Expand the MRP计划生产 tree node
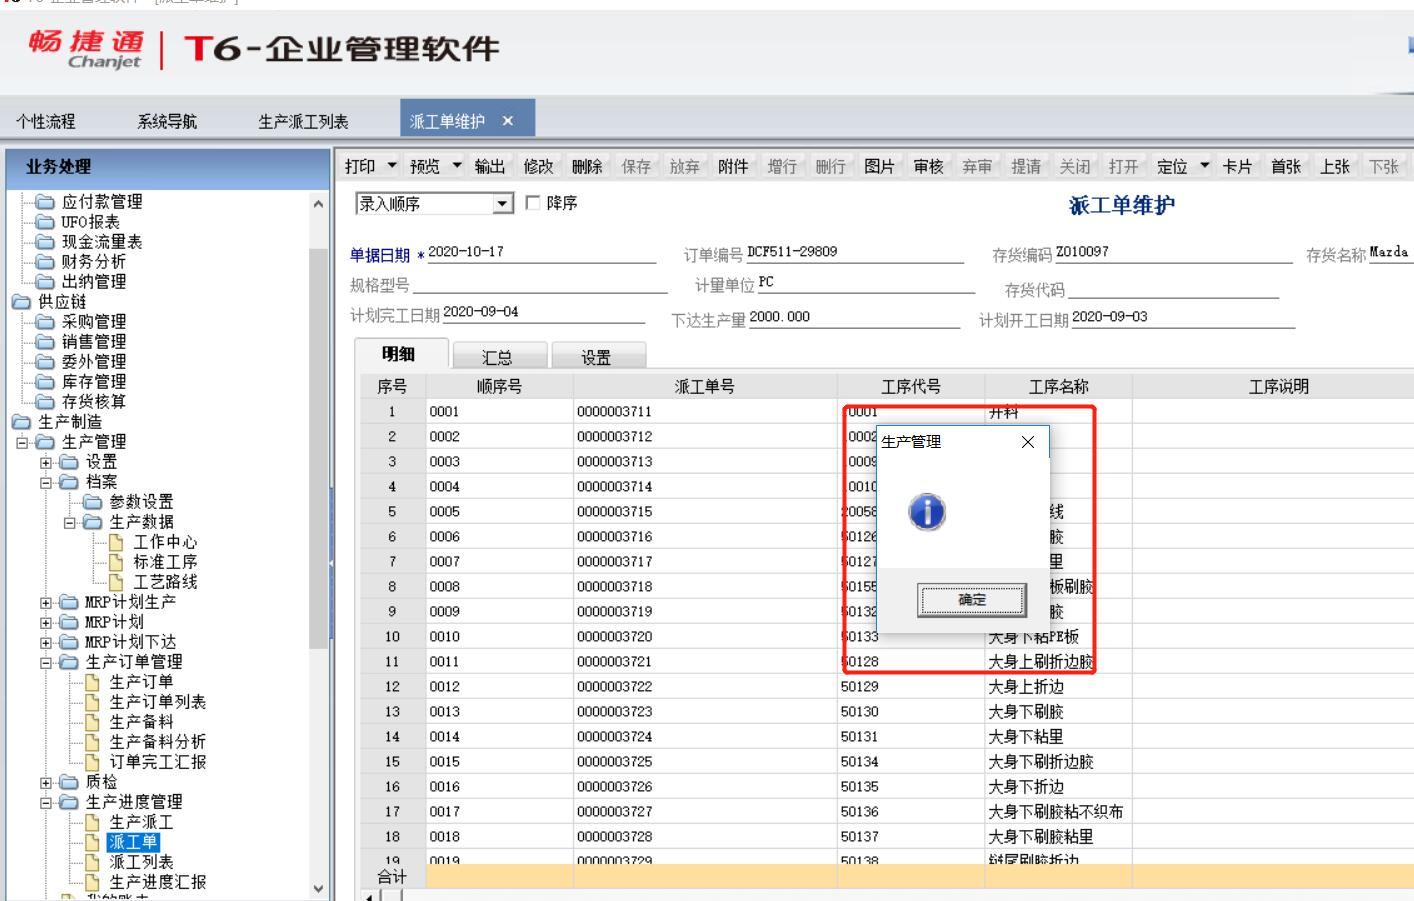1414x901 pixels. (46, 602)
